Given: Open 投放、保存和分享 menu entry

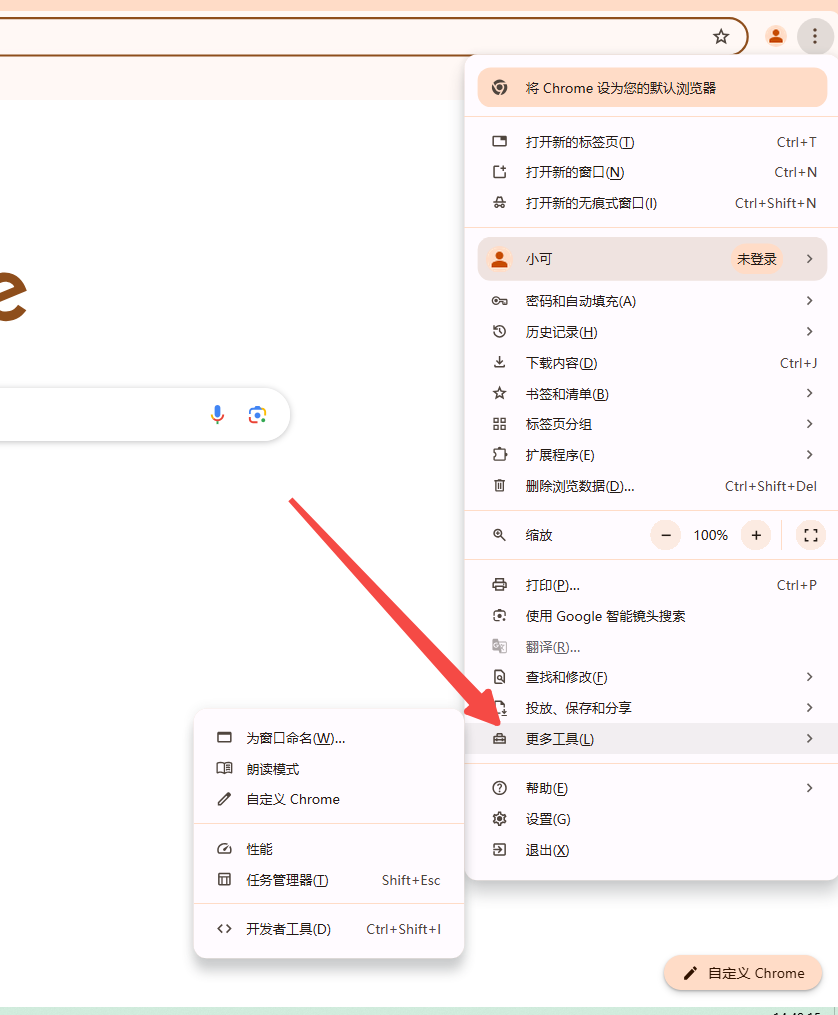Looking at the screenshot, I should (651, 708).
